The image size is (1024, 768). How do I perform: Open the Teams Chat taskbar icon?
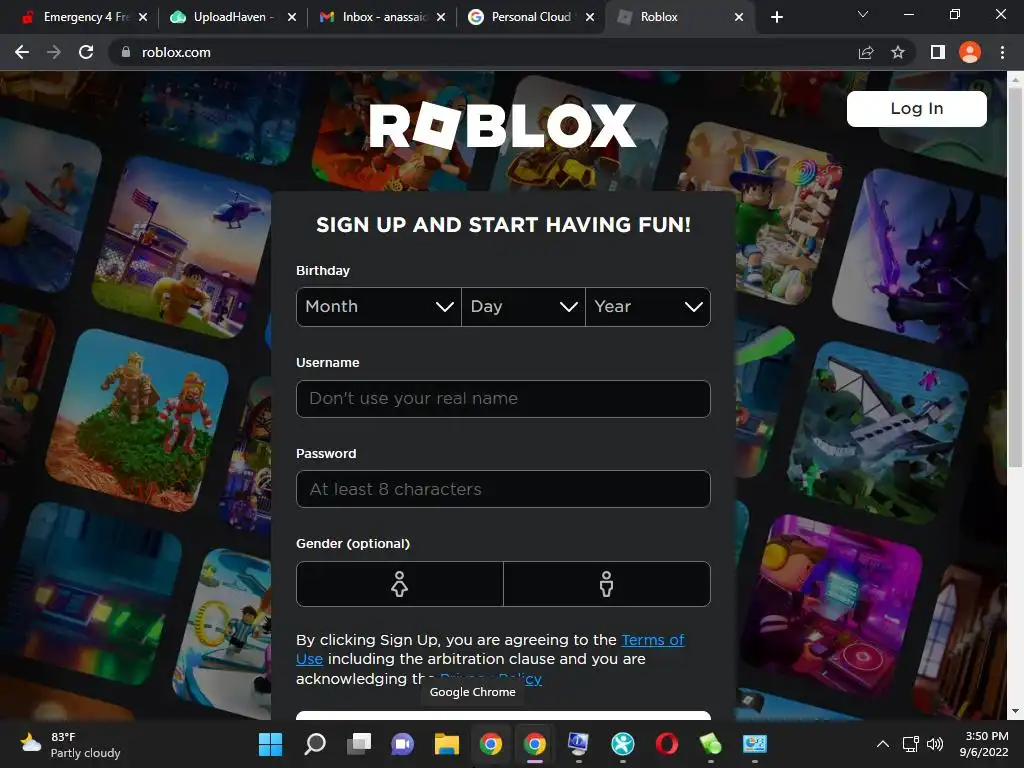click(402, 744)
